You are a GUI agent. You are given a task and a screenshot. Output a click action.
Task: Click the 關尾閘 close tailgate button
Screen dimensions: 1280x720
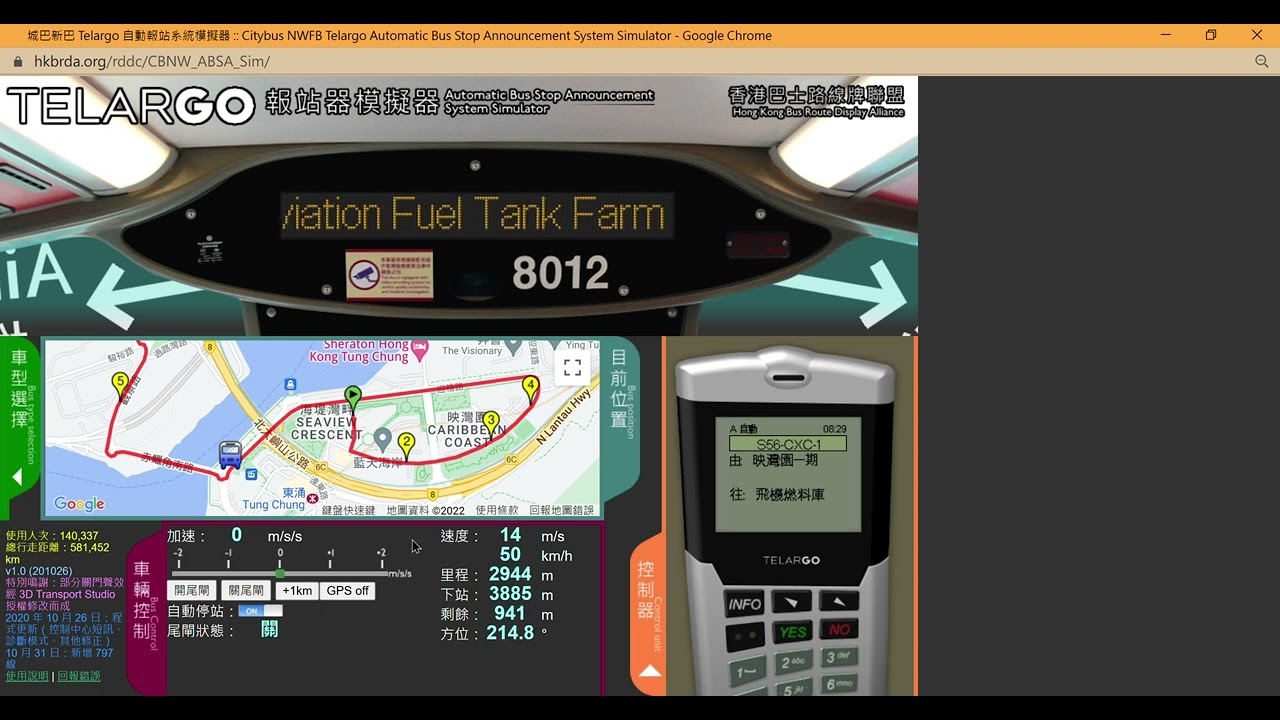click(245, 591)
